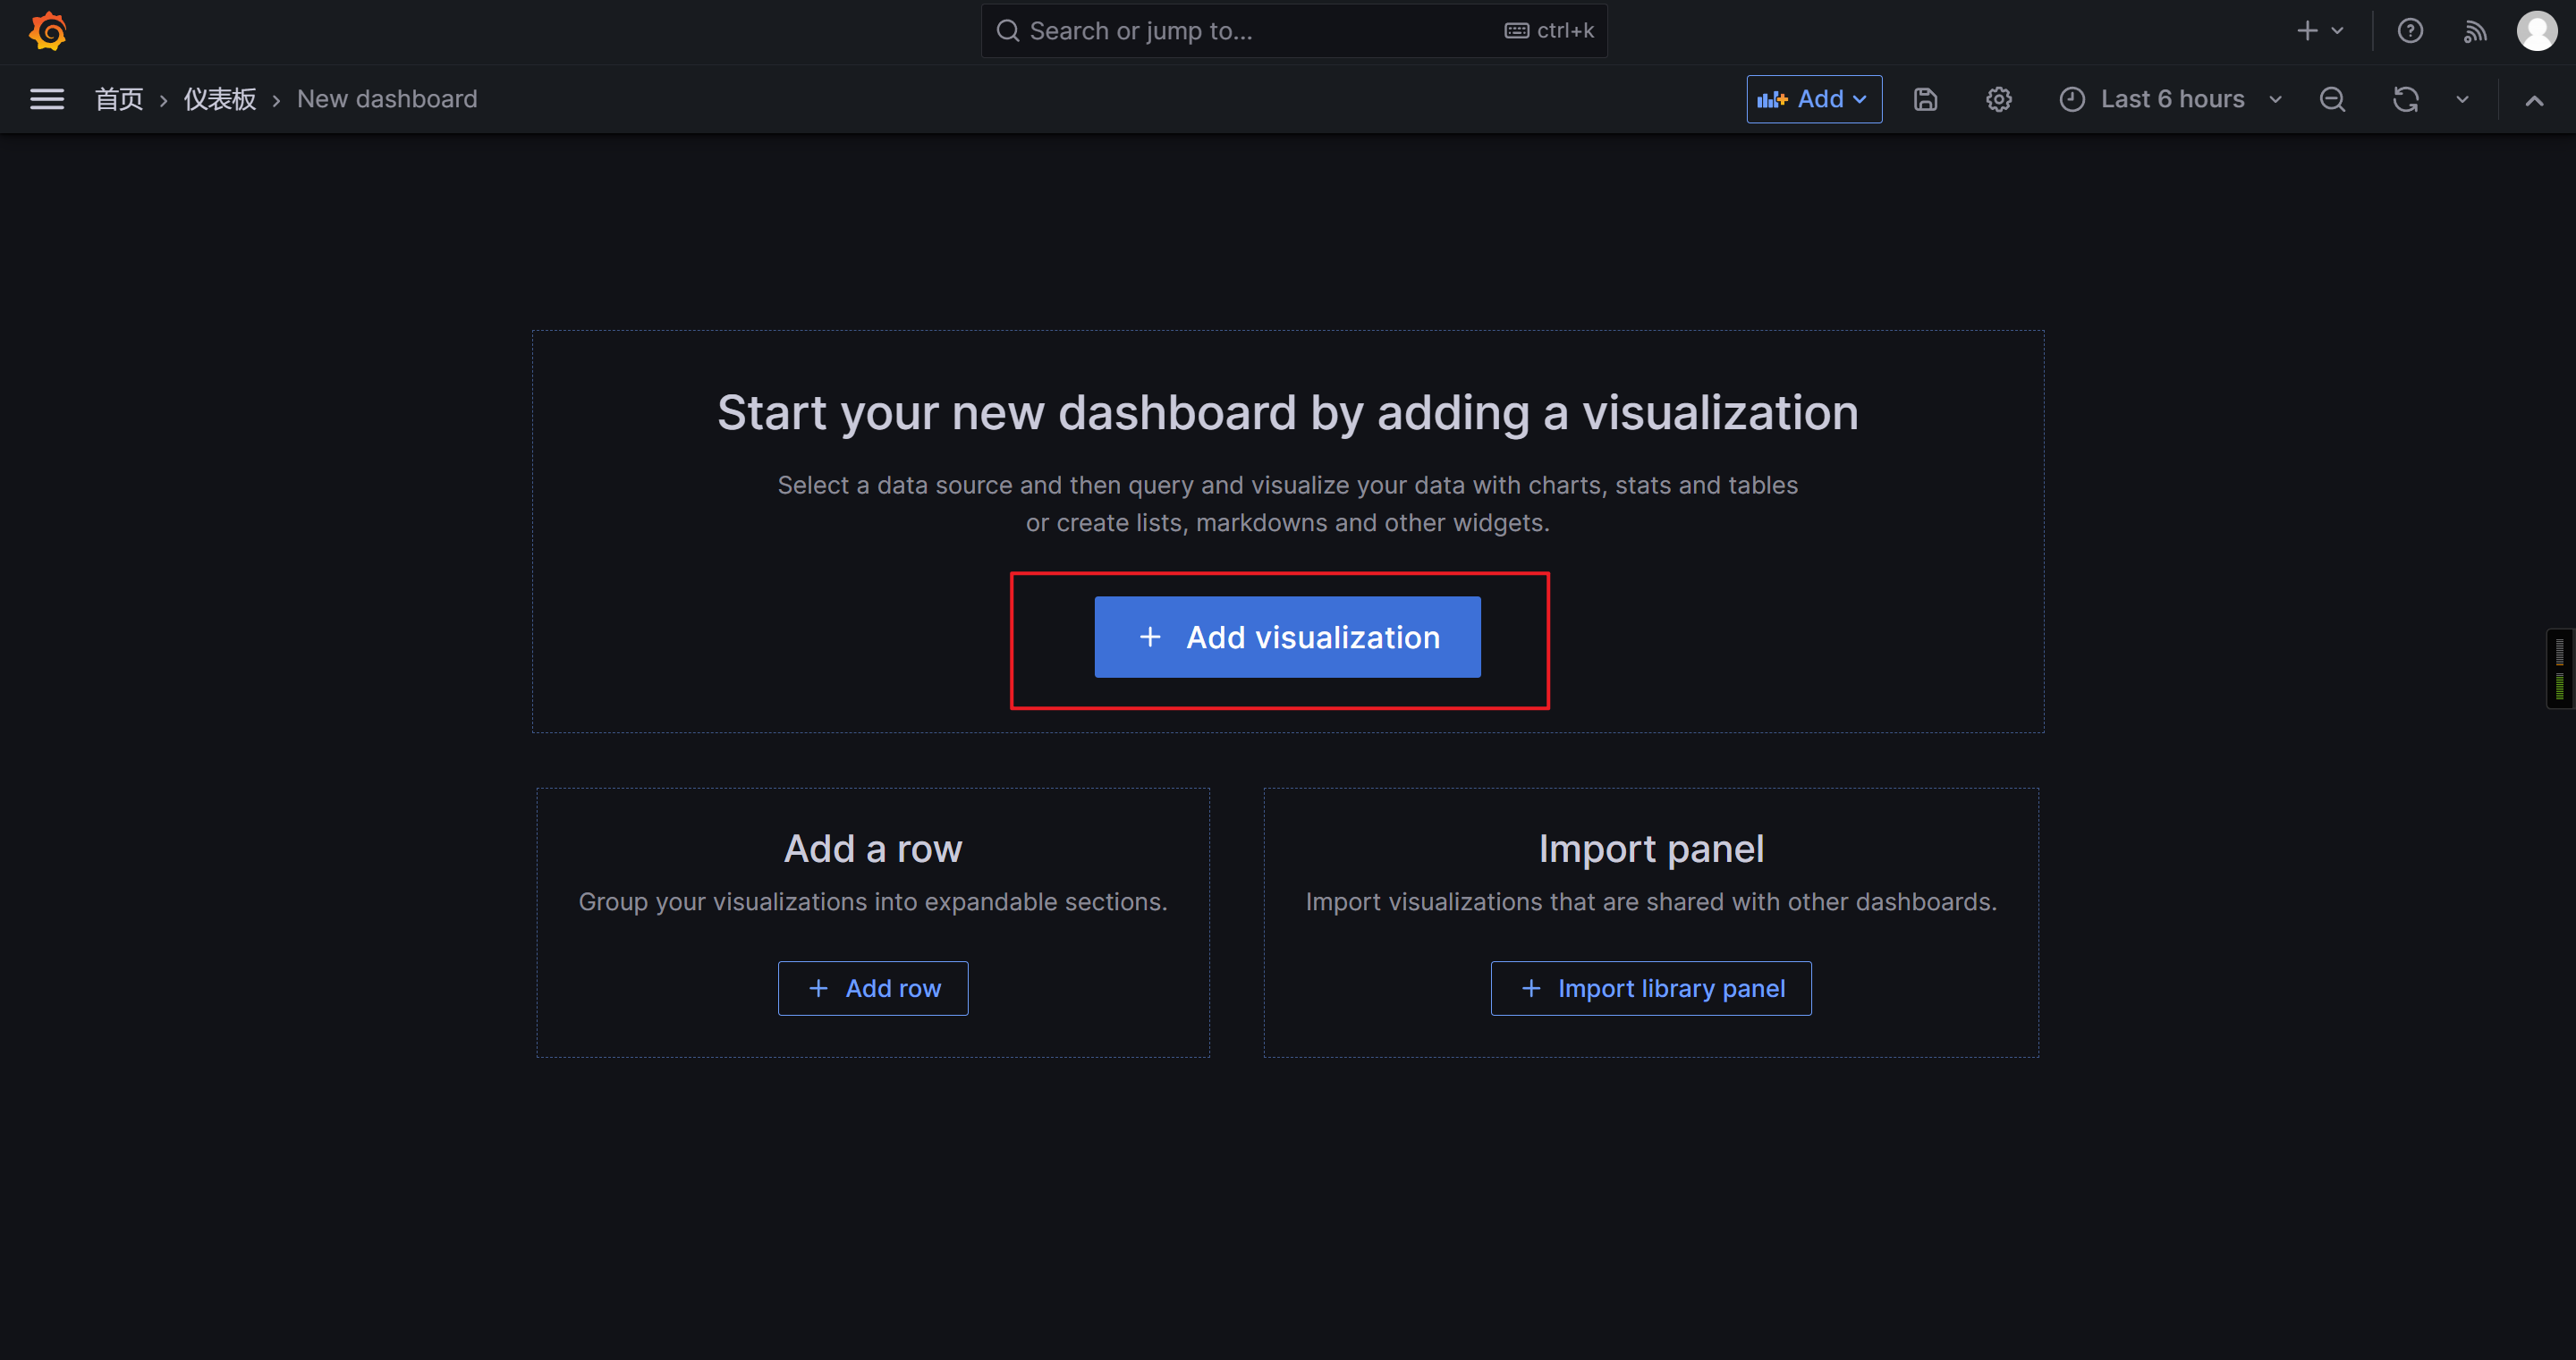
Task: Click the Add row button
Action: pos(872,988)
